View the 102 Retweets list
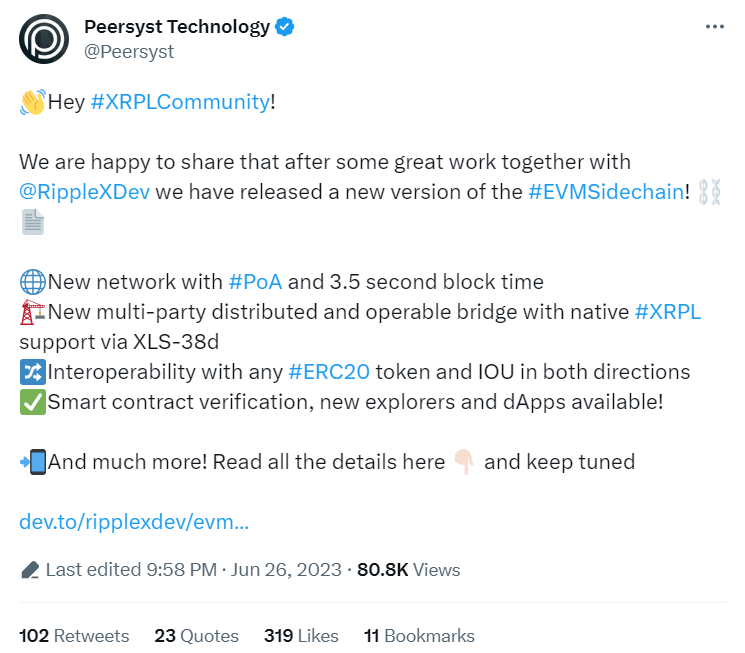745x653 pixels. [x=74, y=636]
